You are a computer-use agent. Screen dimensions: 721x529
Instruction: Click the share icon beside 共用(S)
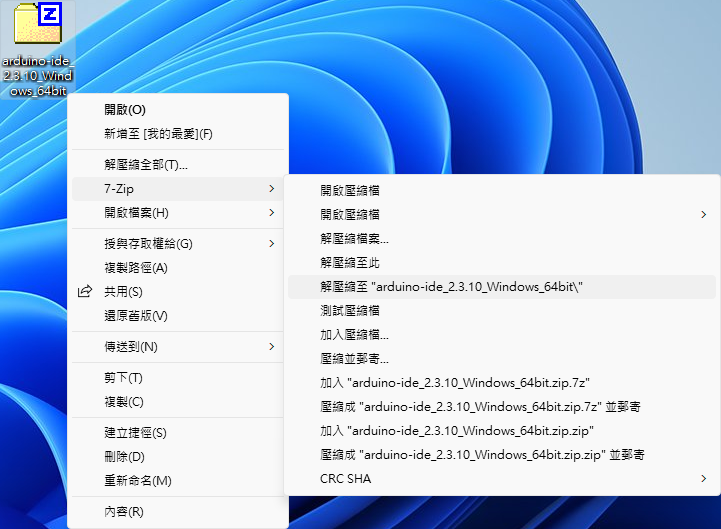(x=85, y=292)
